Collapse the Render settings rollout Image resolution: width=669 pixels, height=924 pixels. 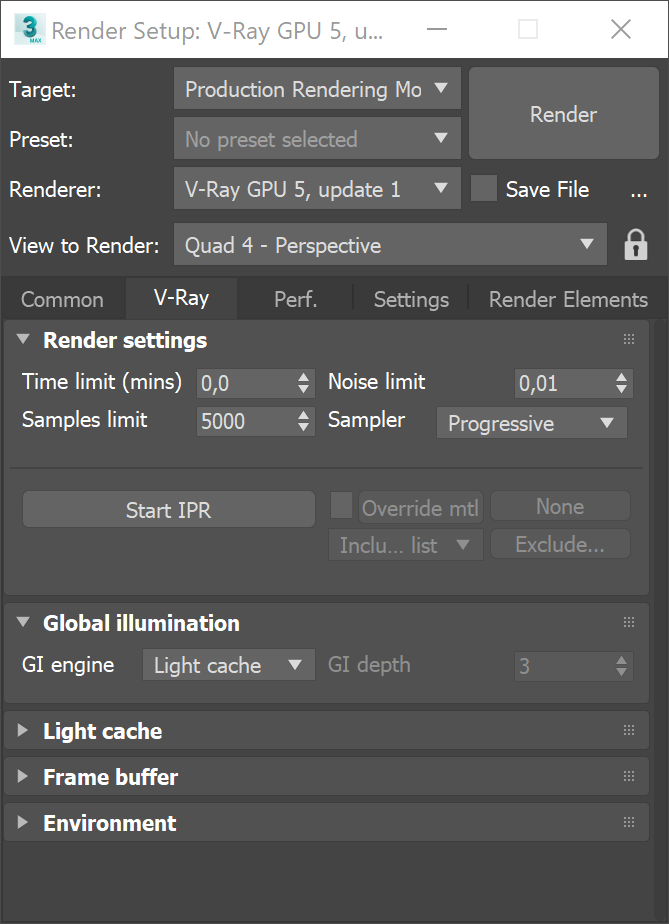pyautogui.click(x=24, y=340)
